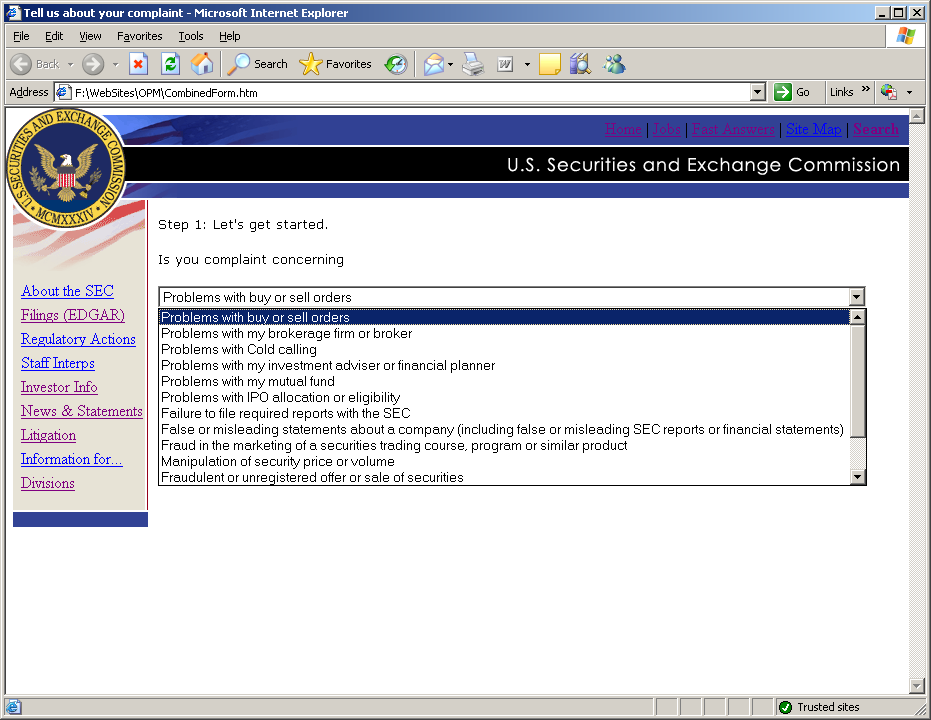Select Manipulation of security price or volume
931x720 pixels.
pos(505,462)
